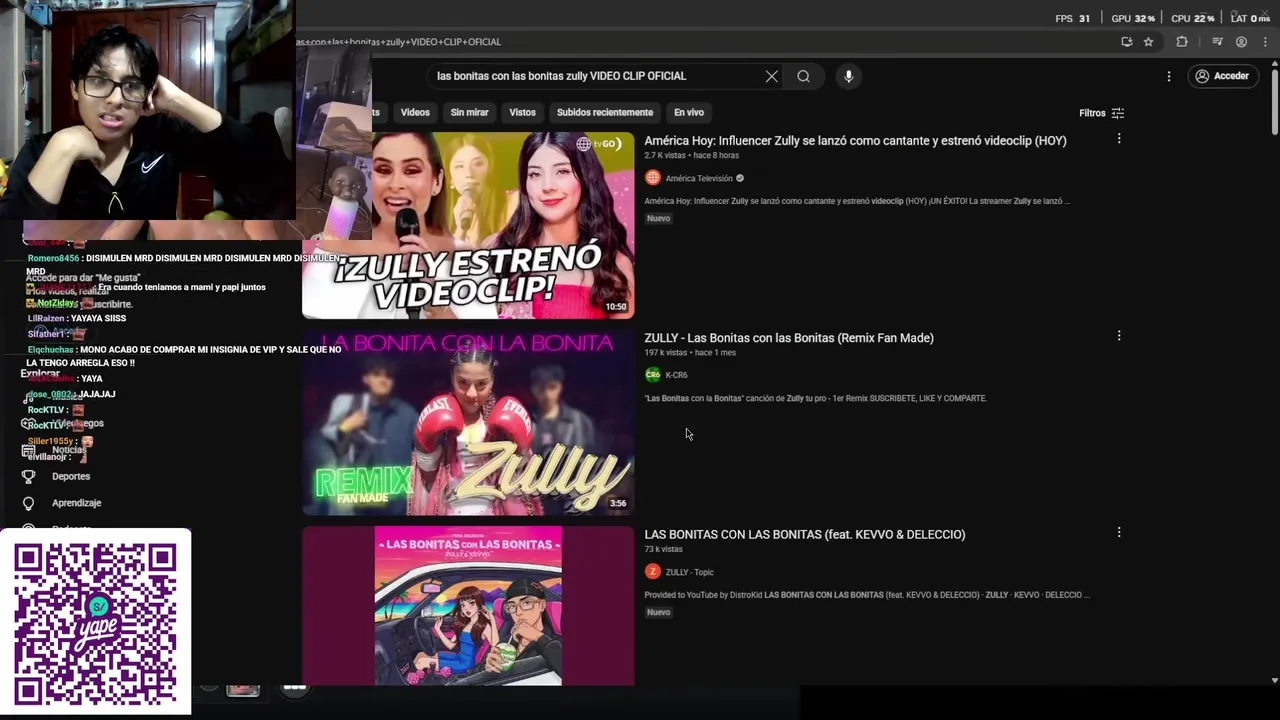Click the page scrollbar up arrow

[1274, 65]
